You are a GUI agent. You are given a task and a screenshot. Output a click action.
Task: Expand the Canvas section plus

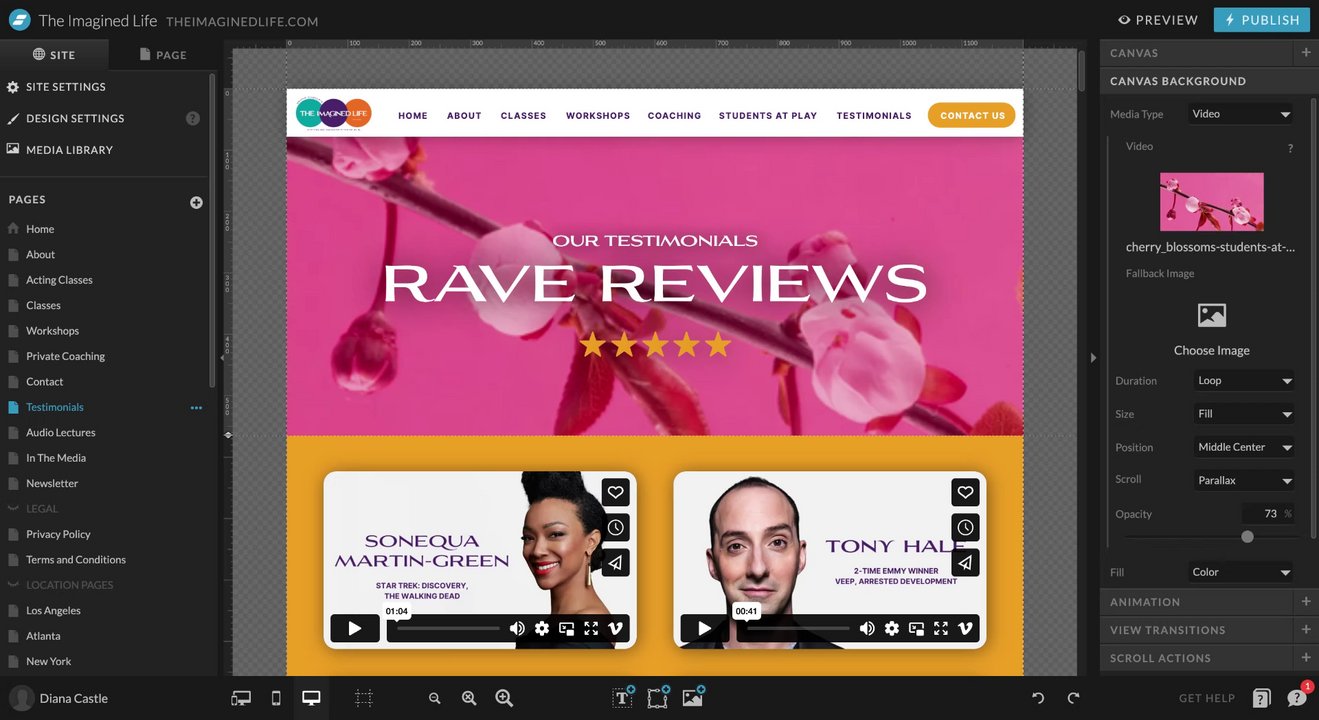(x=1306, y=53)
